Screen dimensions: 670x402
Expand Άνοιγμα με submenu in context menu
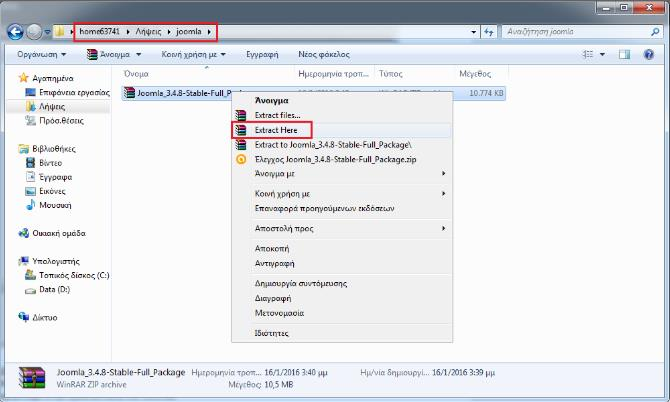[x=342, y=173]
